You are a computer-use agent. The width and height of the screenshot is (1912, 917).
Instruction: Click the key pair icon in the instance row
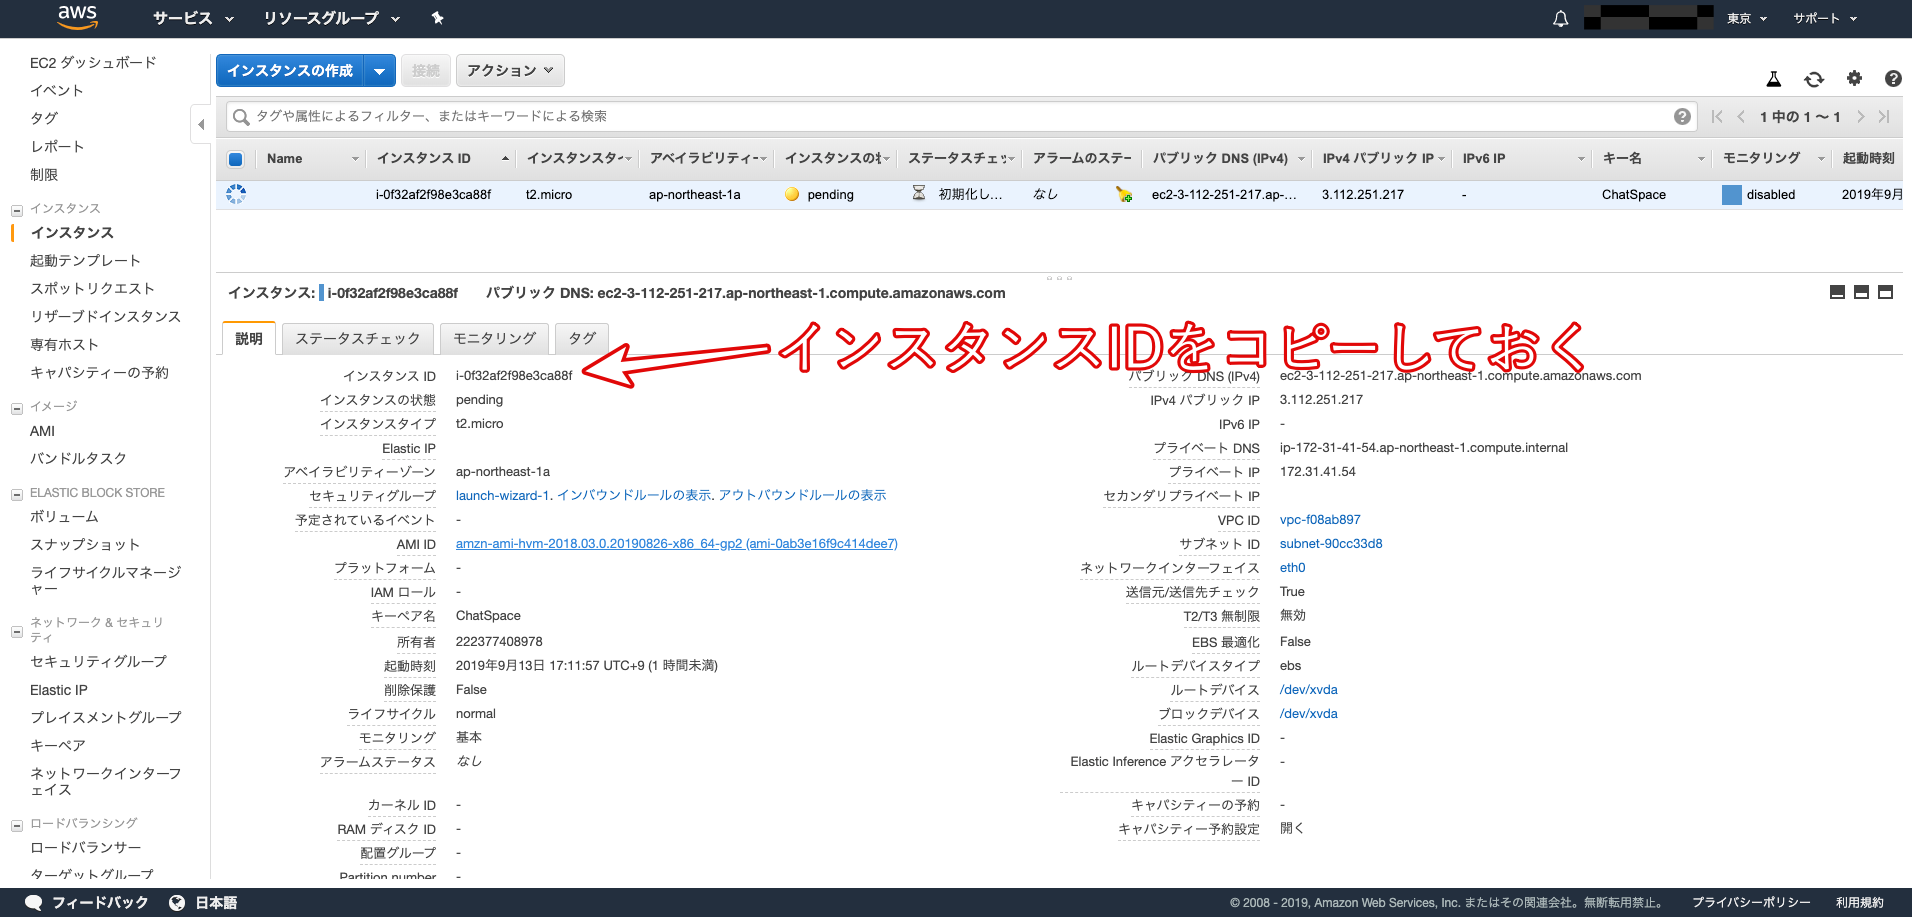tap(1123, 195)
